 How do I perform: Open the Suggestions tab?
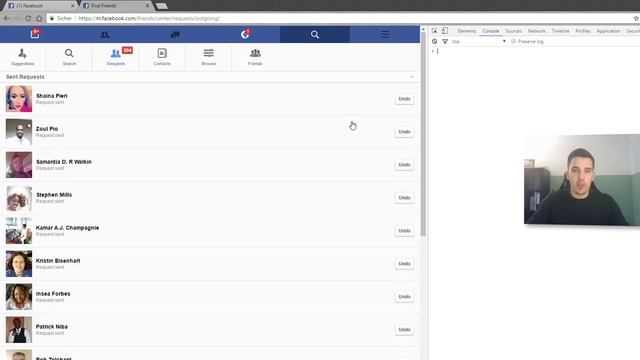click(x=23, y=57)
